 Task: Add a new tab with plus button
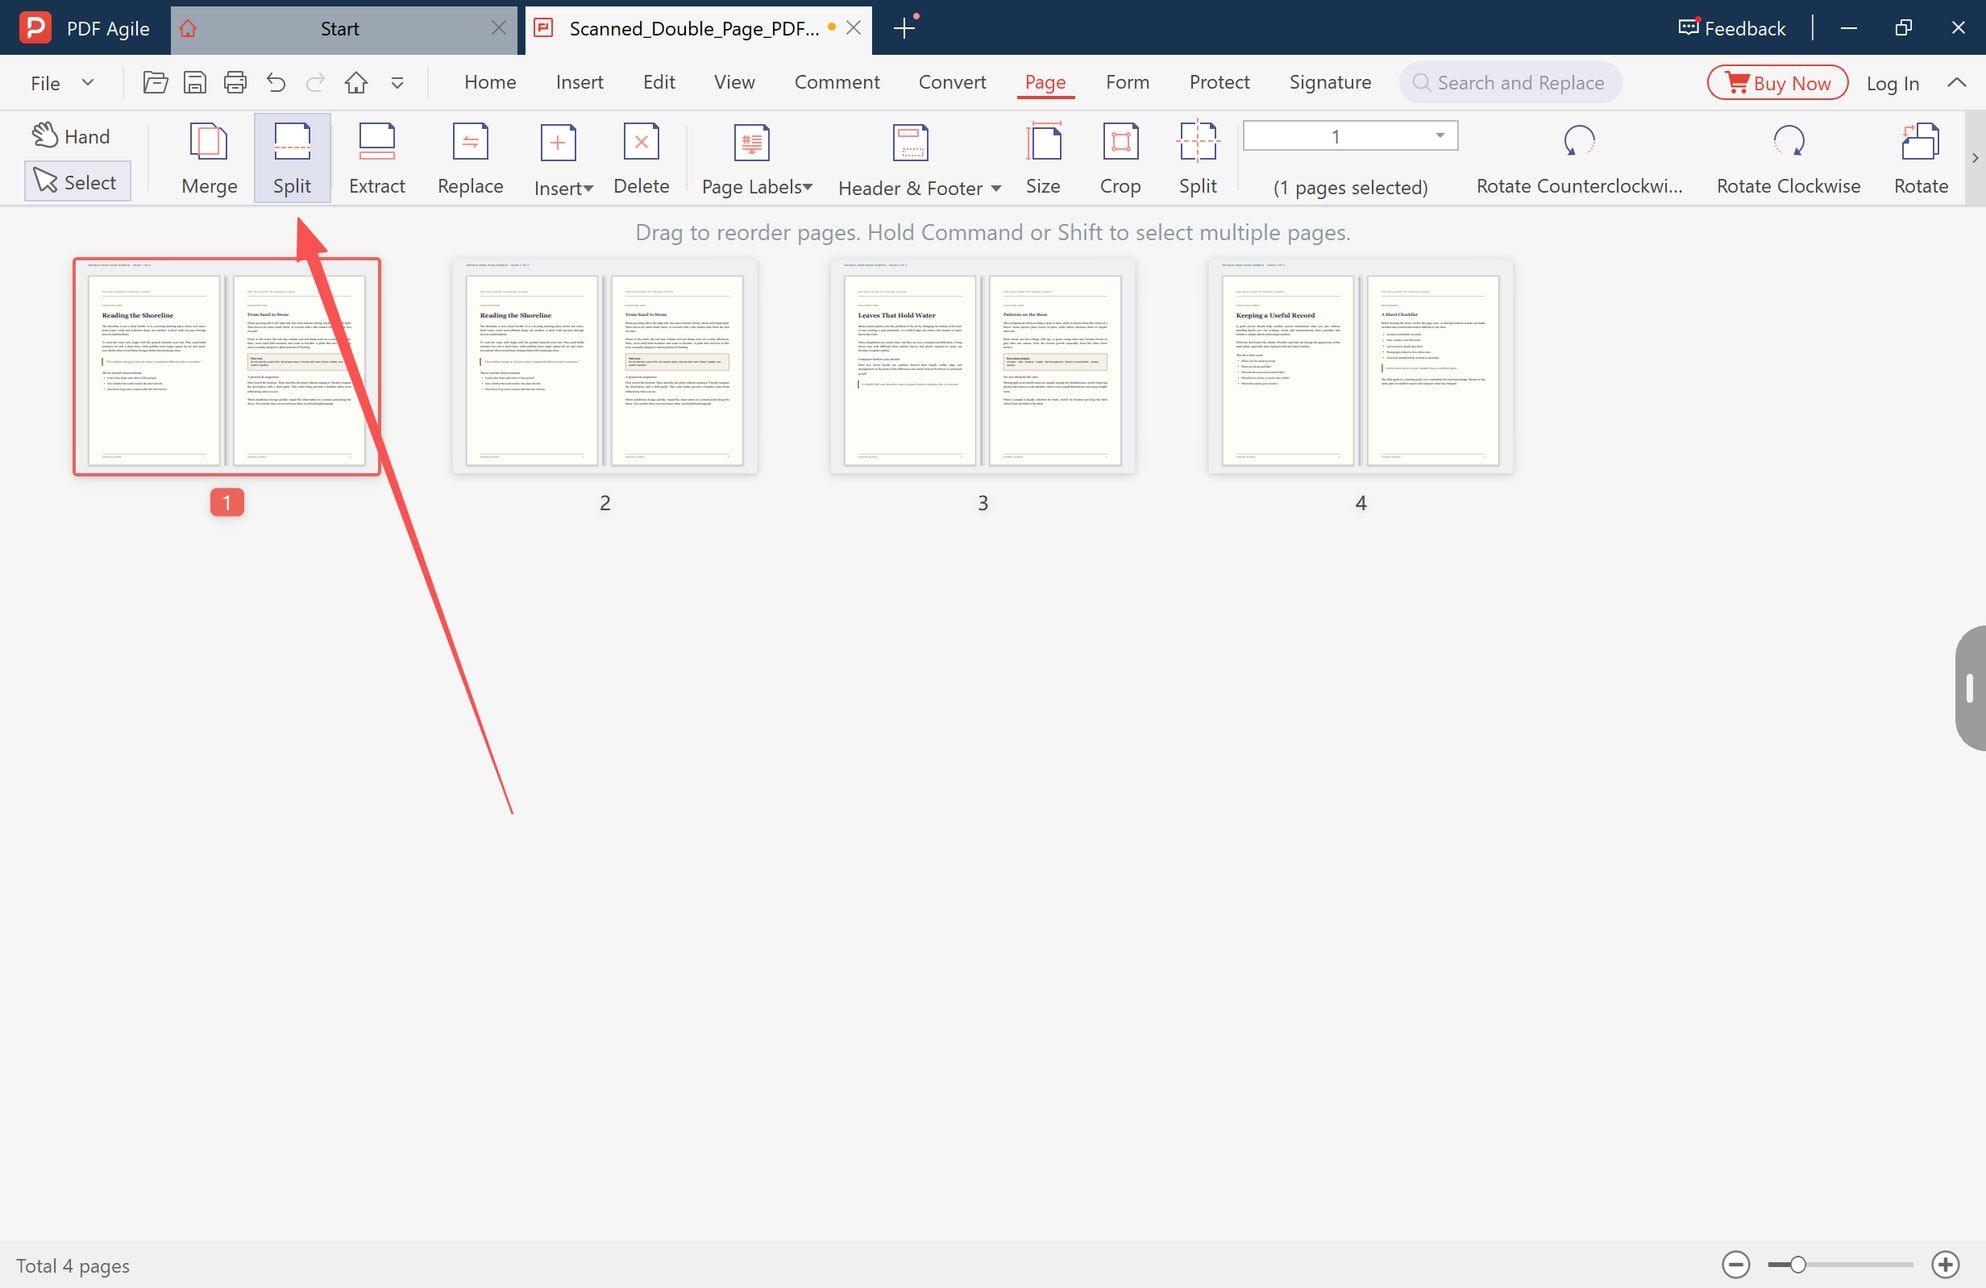(904, 28)
